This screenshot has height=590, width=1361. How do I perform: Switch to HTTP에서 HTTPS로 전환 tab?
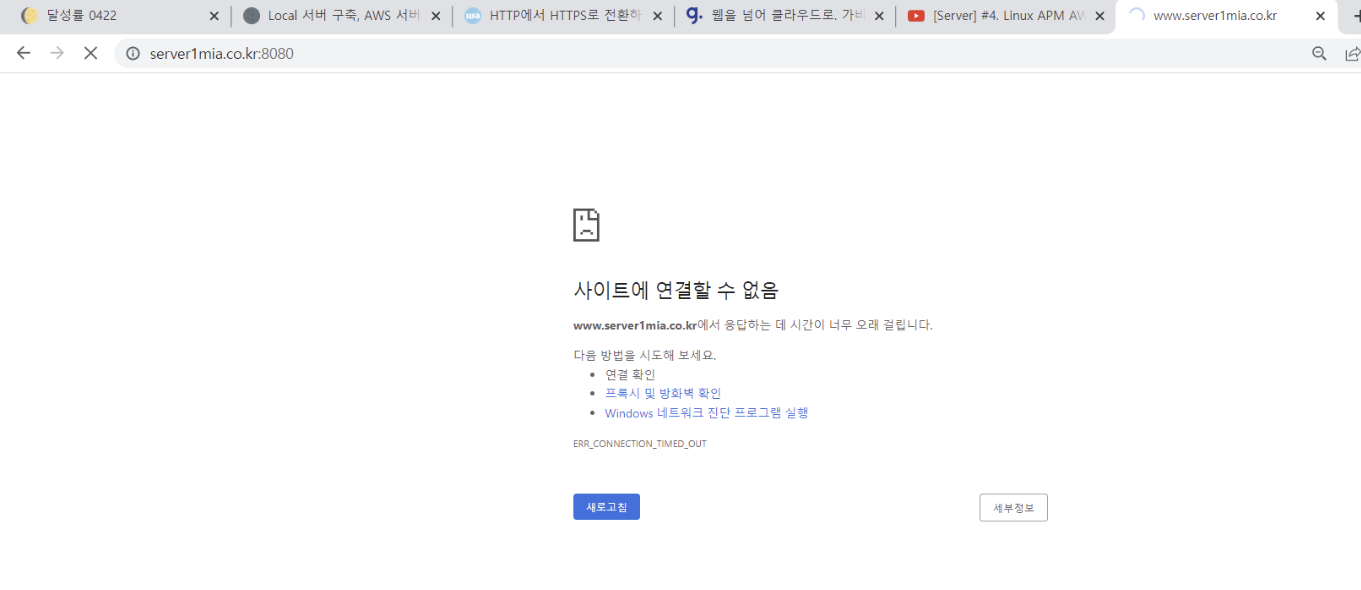point(562,16)
